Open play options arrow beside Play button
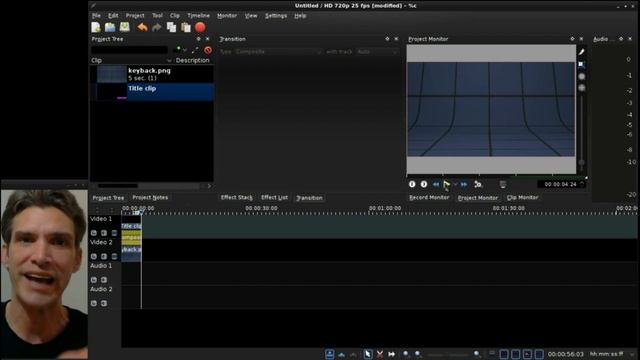 coord(456,184)
